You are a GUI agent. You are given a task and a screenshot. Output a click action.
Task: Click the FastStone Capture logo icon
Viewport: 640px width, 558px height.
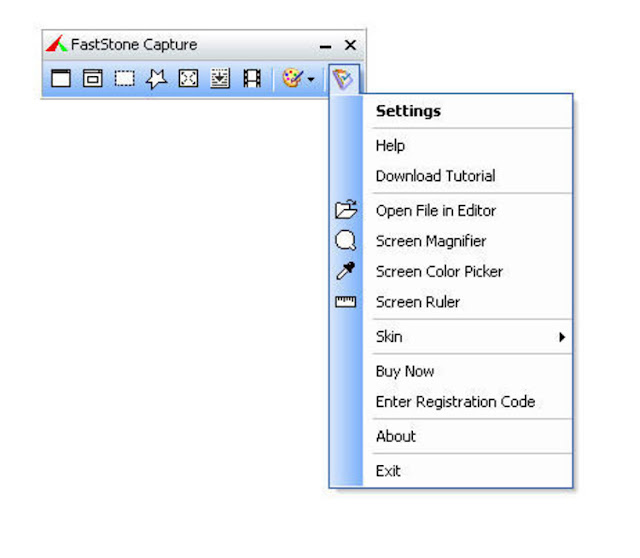56,43
